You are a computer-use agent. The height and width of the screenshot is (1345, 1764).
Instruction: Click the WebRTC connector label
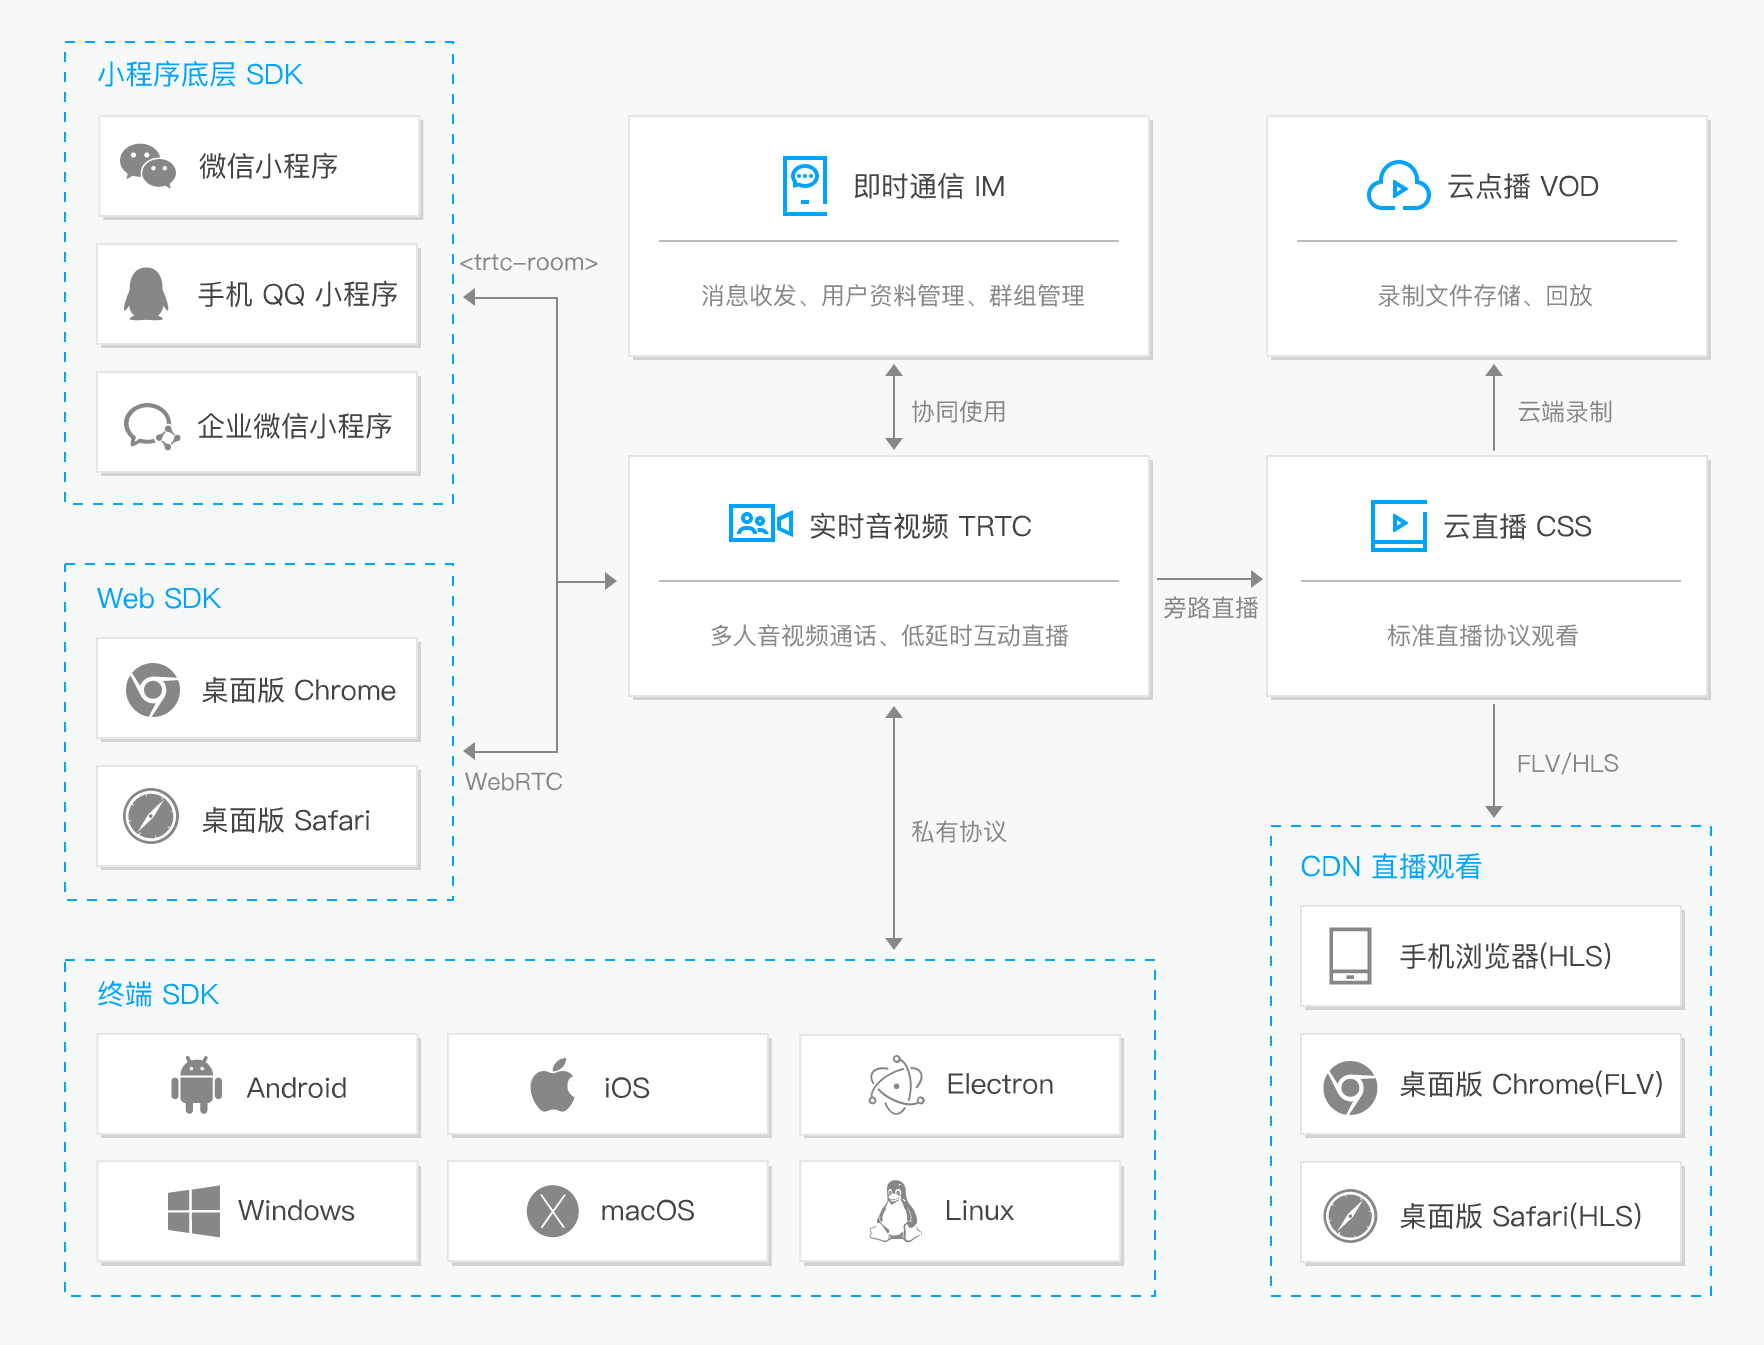point(513,782)
